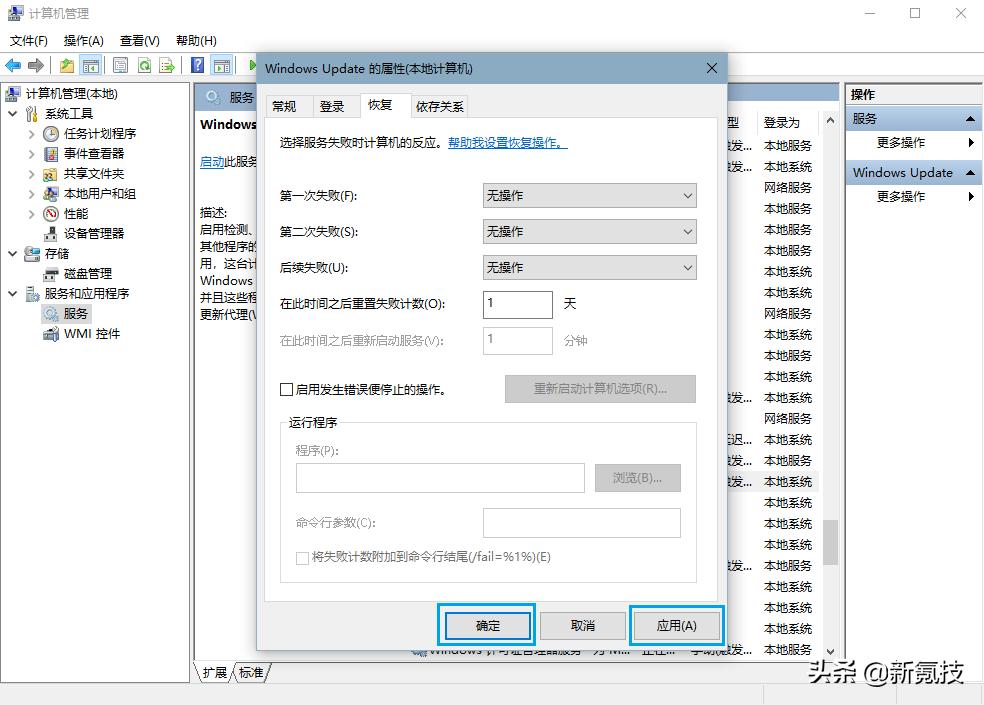984x705 pixels.
Task: Click the green start service arrow icon
Action: pyautogui.click(x=253, y=64)
